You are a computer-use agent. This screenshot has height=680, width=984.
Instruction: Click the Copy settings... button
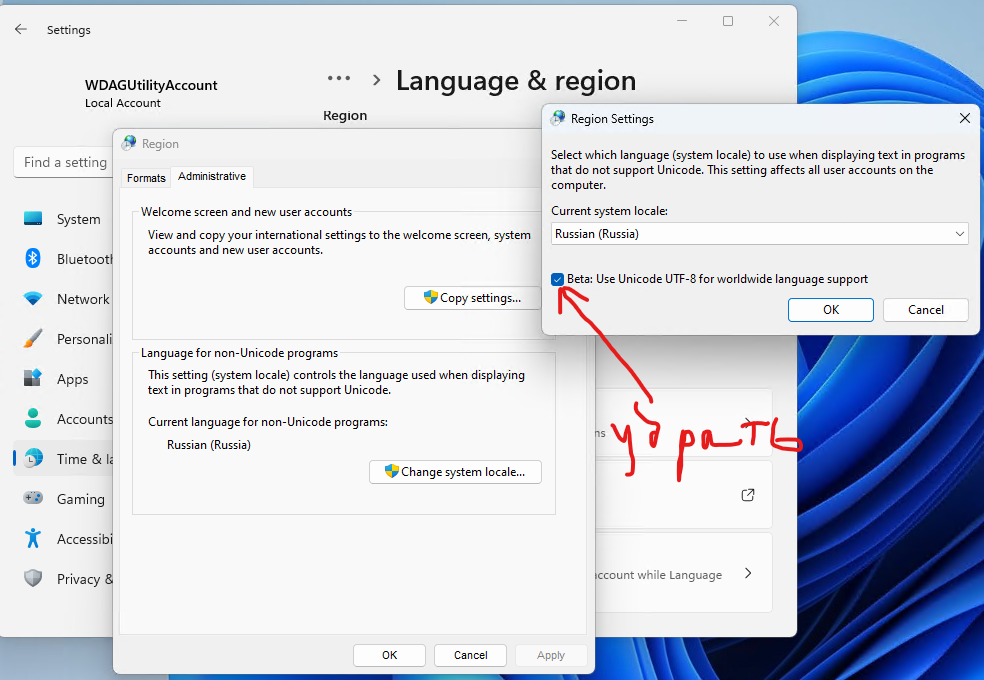pyautogui.click(x=472, y=298)
